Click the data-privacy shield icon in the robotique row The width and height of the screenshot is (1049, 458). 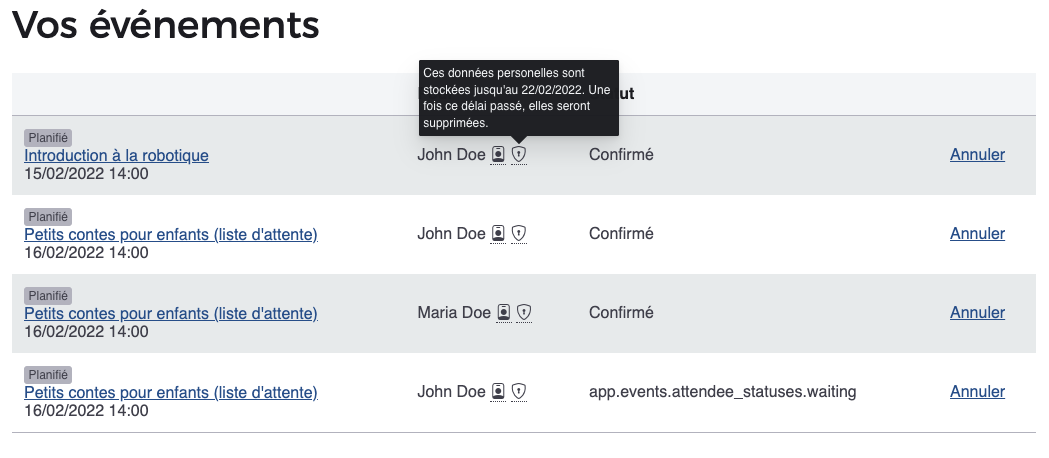coord(519,154)
